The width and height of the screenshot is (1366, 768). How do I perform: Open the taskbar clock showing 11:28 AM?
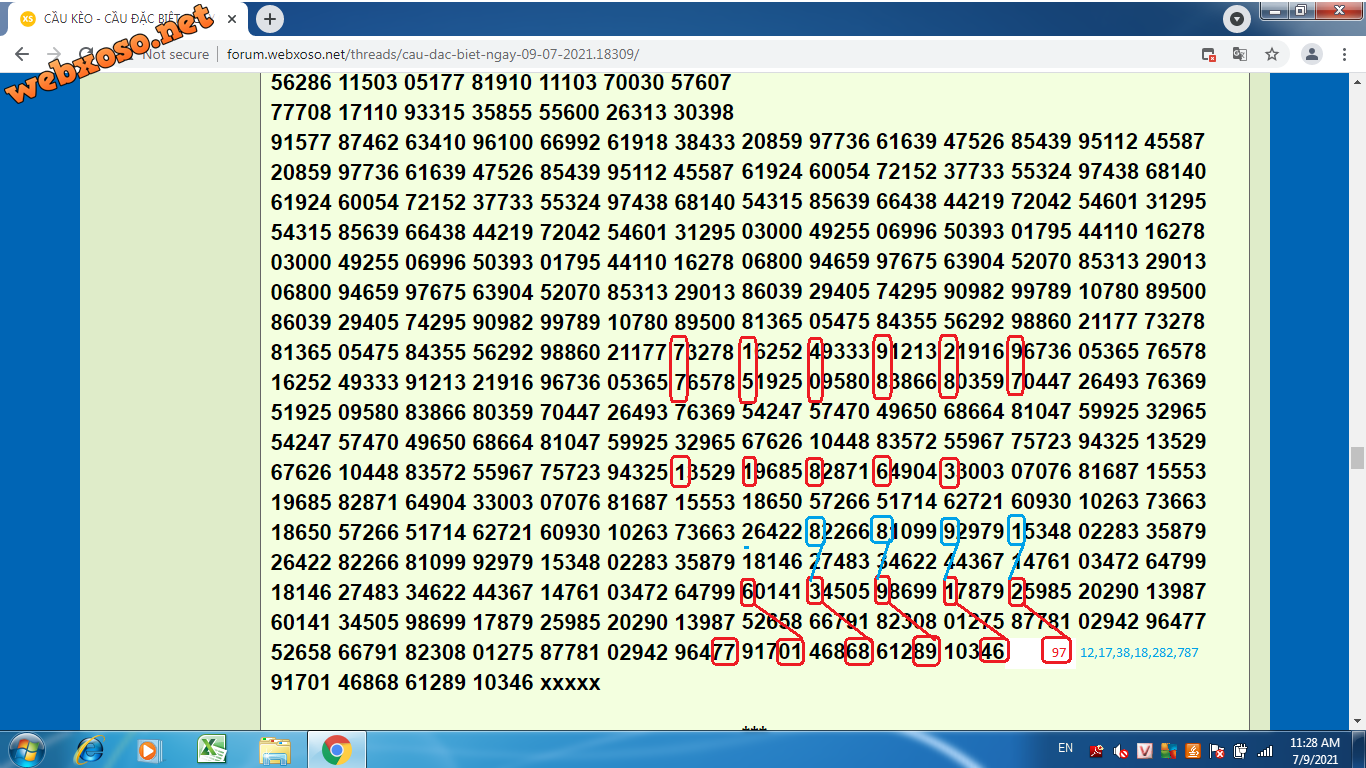coord(1315,750)
